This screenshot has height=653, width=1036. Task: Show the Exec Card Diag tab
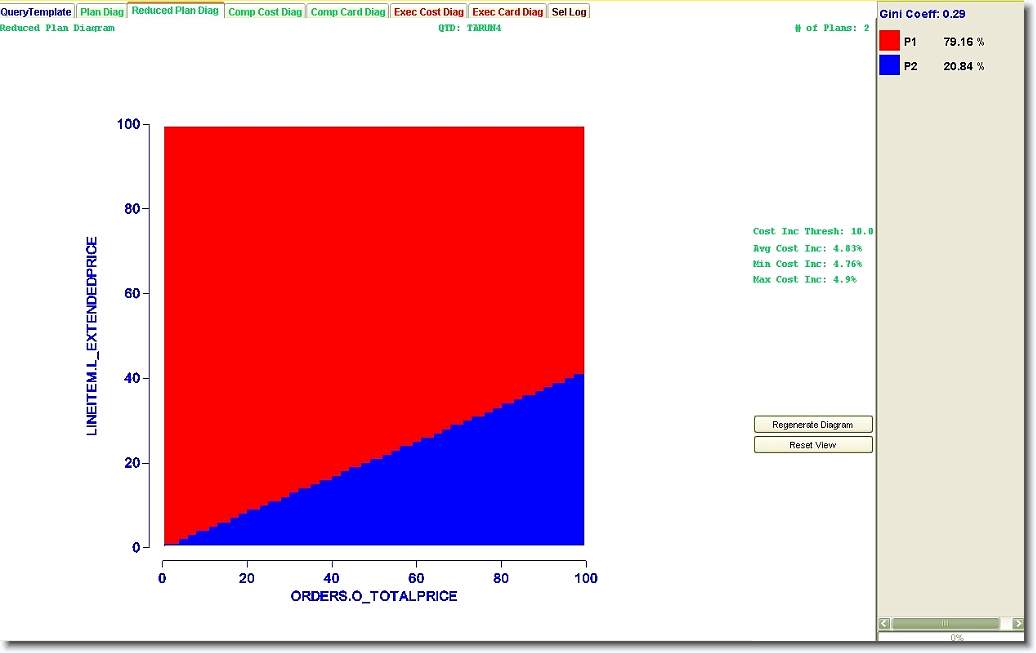(x=507, y=12)
